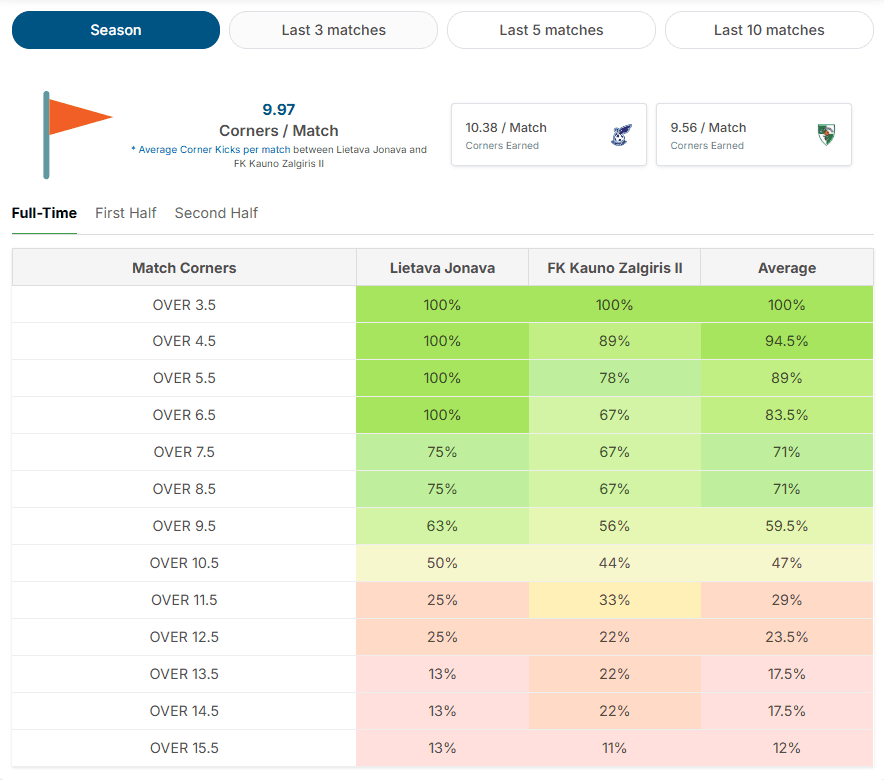Image resolution: width=884 pixels, height=780 pixels.
Task: Click the 23.5% average cell for OVER 12.5
Action: tap(787, 637)
